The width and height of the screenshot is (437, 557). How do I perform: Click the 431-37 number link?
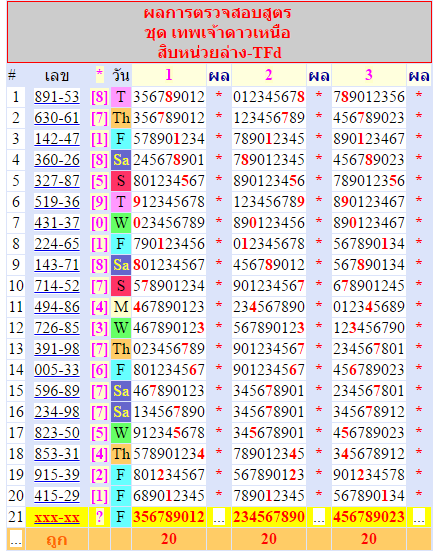tap(57, 223)
